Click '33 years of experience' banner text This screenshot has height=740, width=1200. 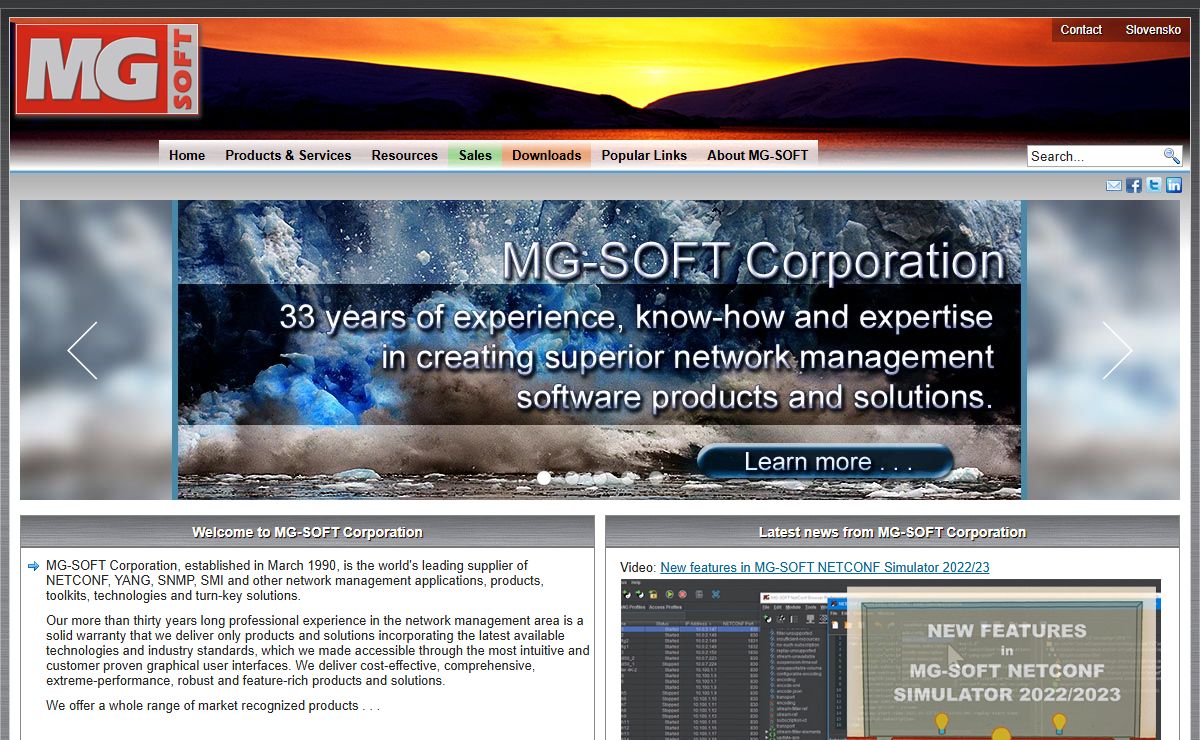636,317
